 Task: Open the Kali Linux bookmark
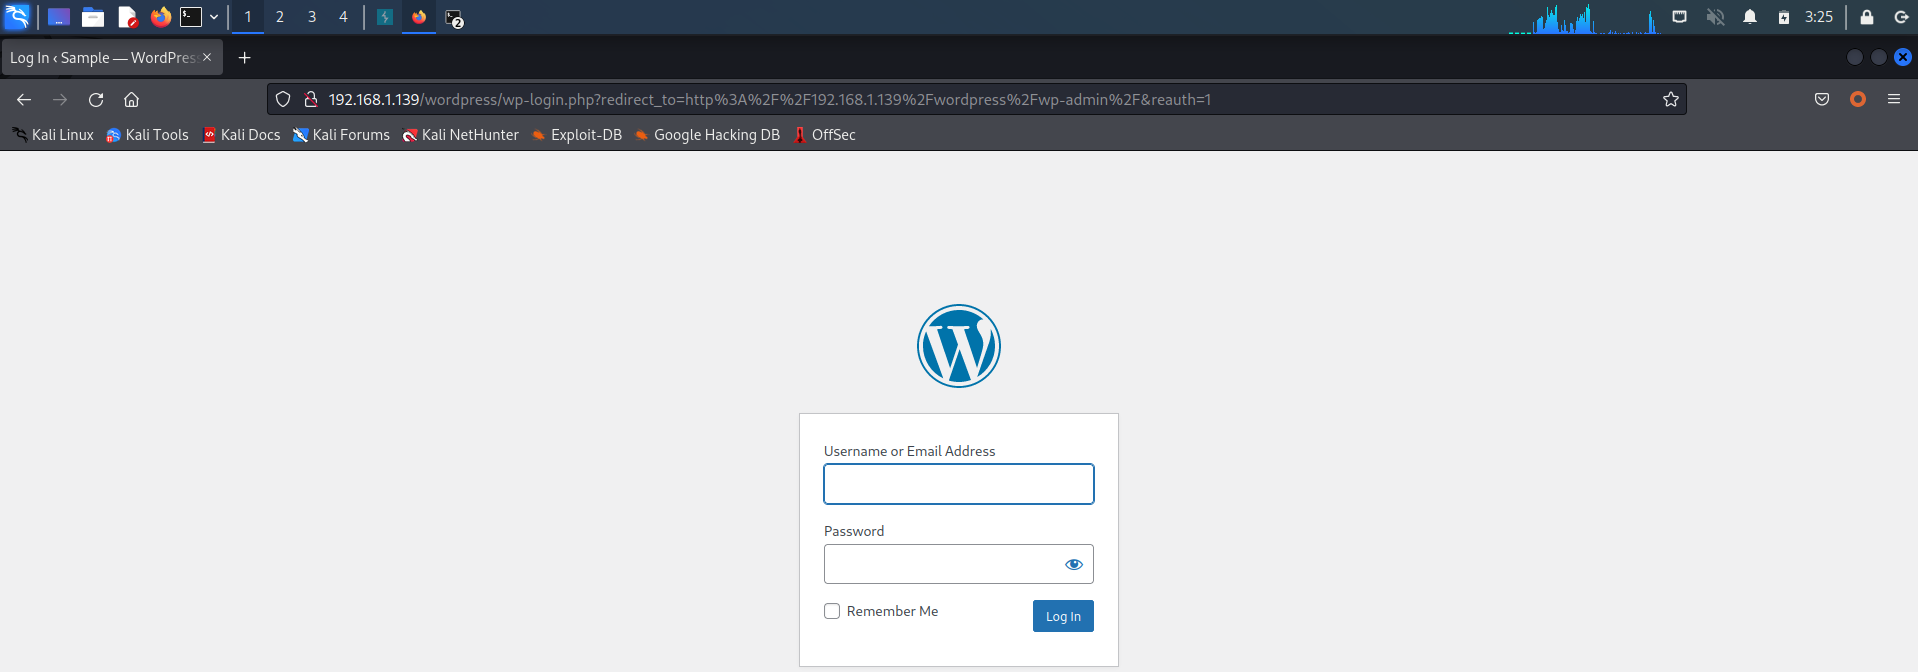pyautogui.click(x=53, y=135)
